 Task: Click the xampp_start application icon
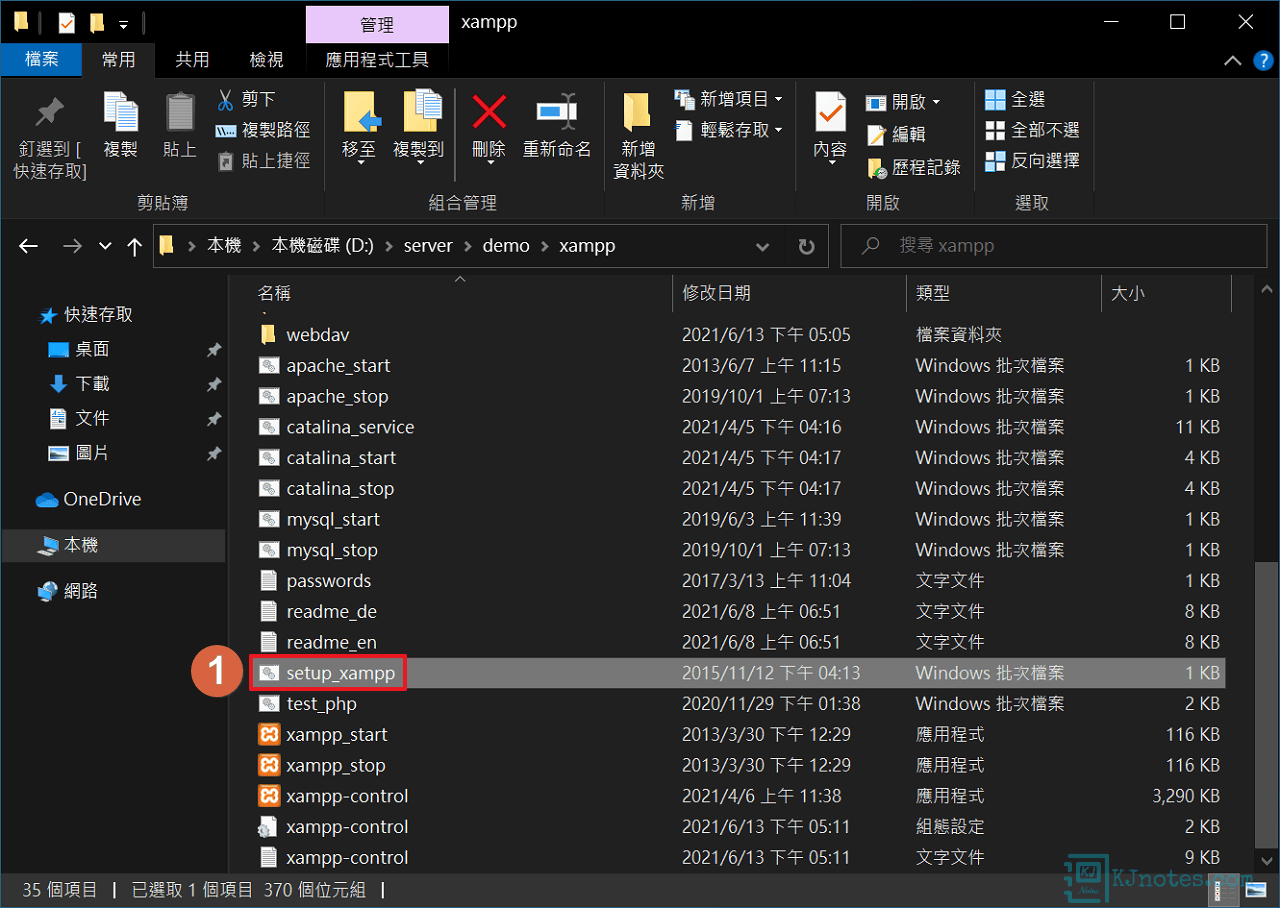point(268,734)
